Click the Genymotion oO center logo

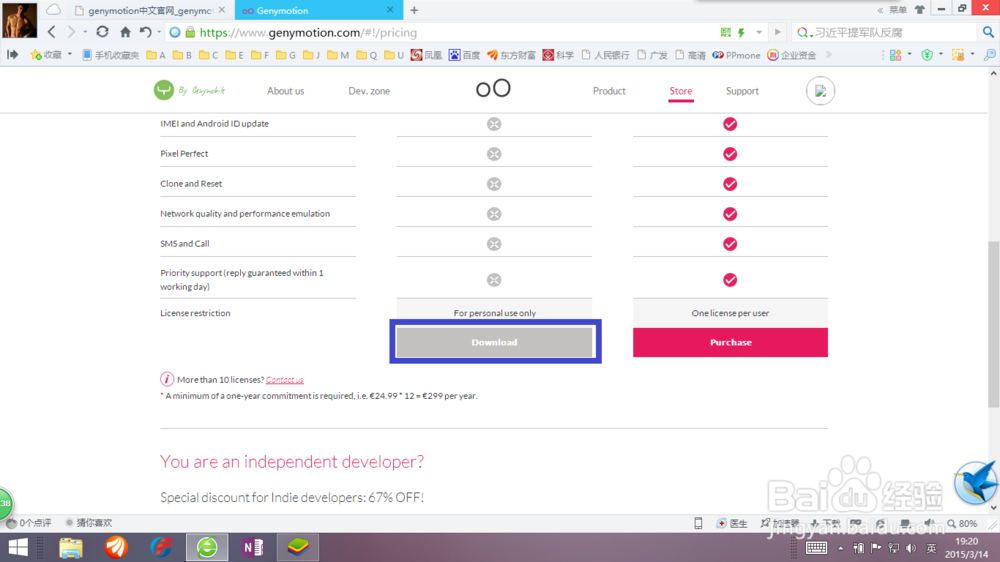point(494,88)
